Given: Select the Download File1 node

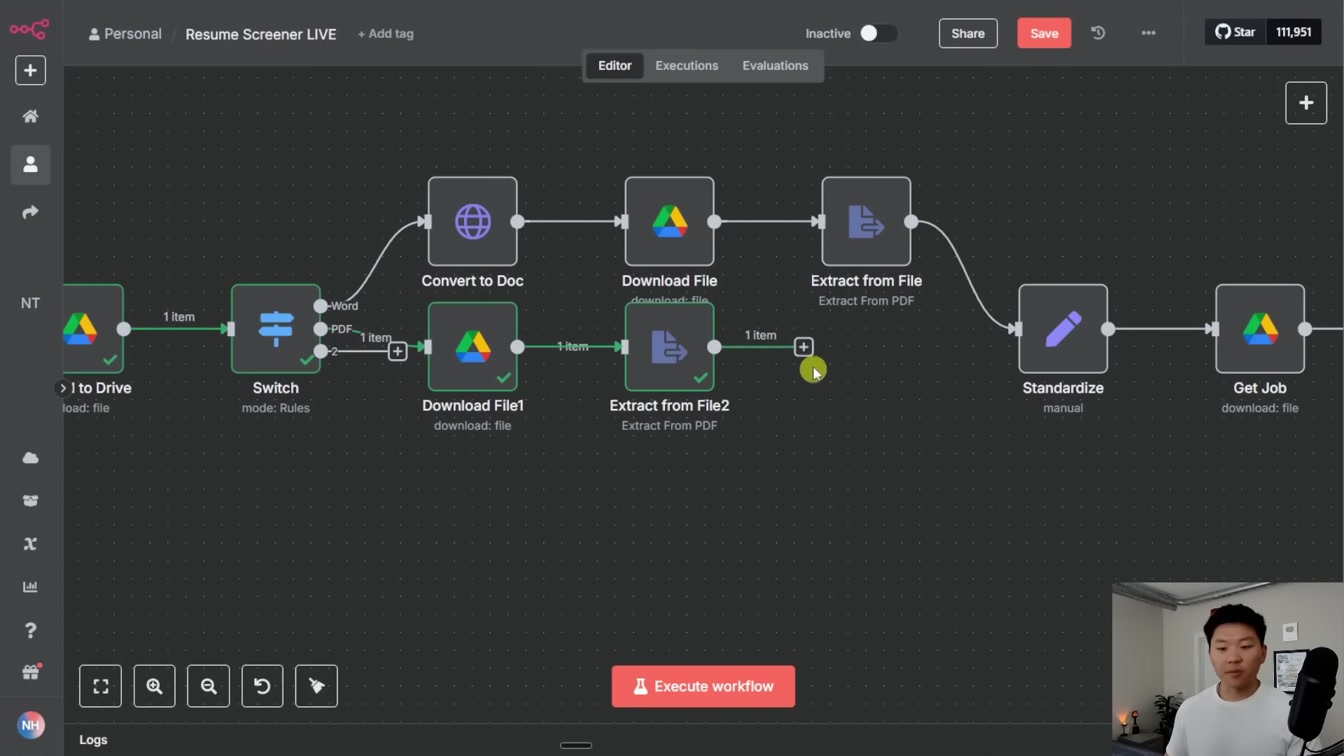Looking at the screenshot, I should coord(473,347).
